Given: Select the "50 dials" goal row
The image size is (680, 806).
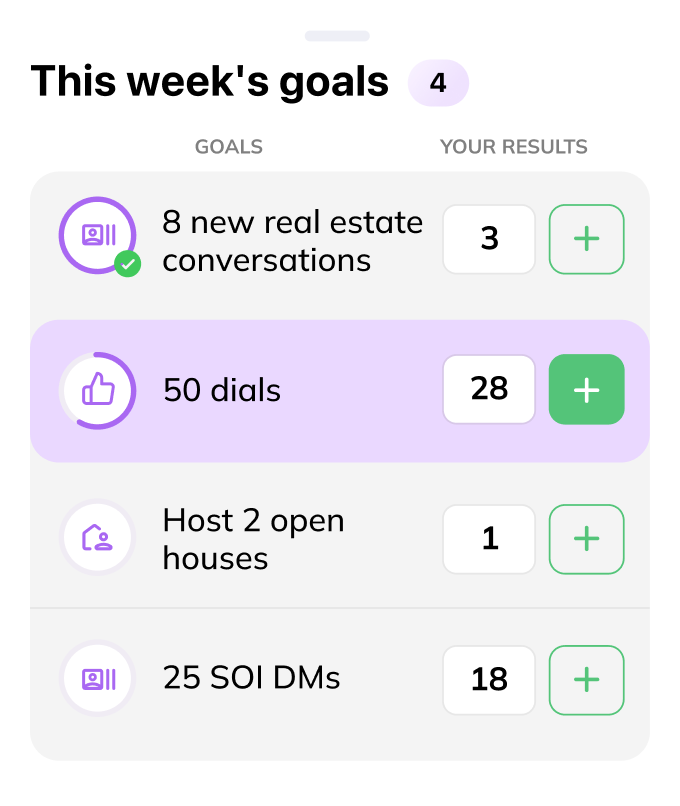Looking at the screenshot, I should [x=222, y=390].
